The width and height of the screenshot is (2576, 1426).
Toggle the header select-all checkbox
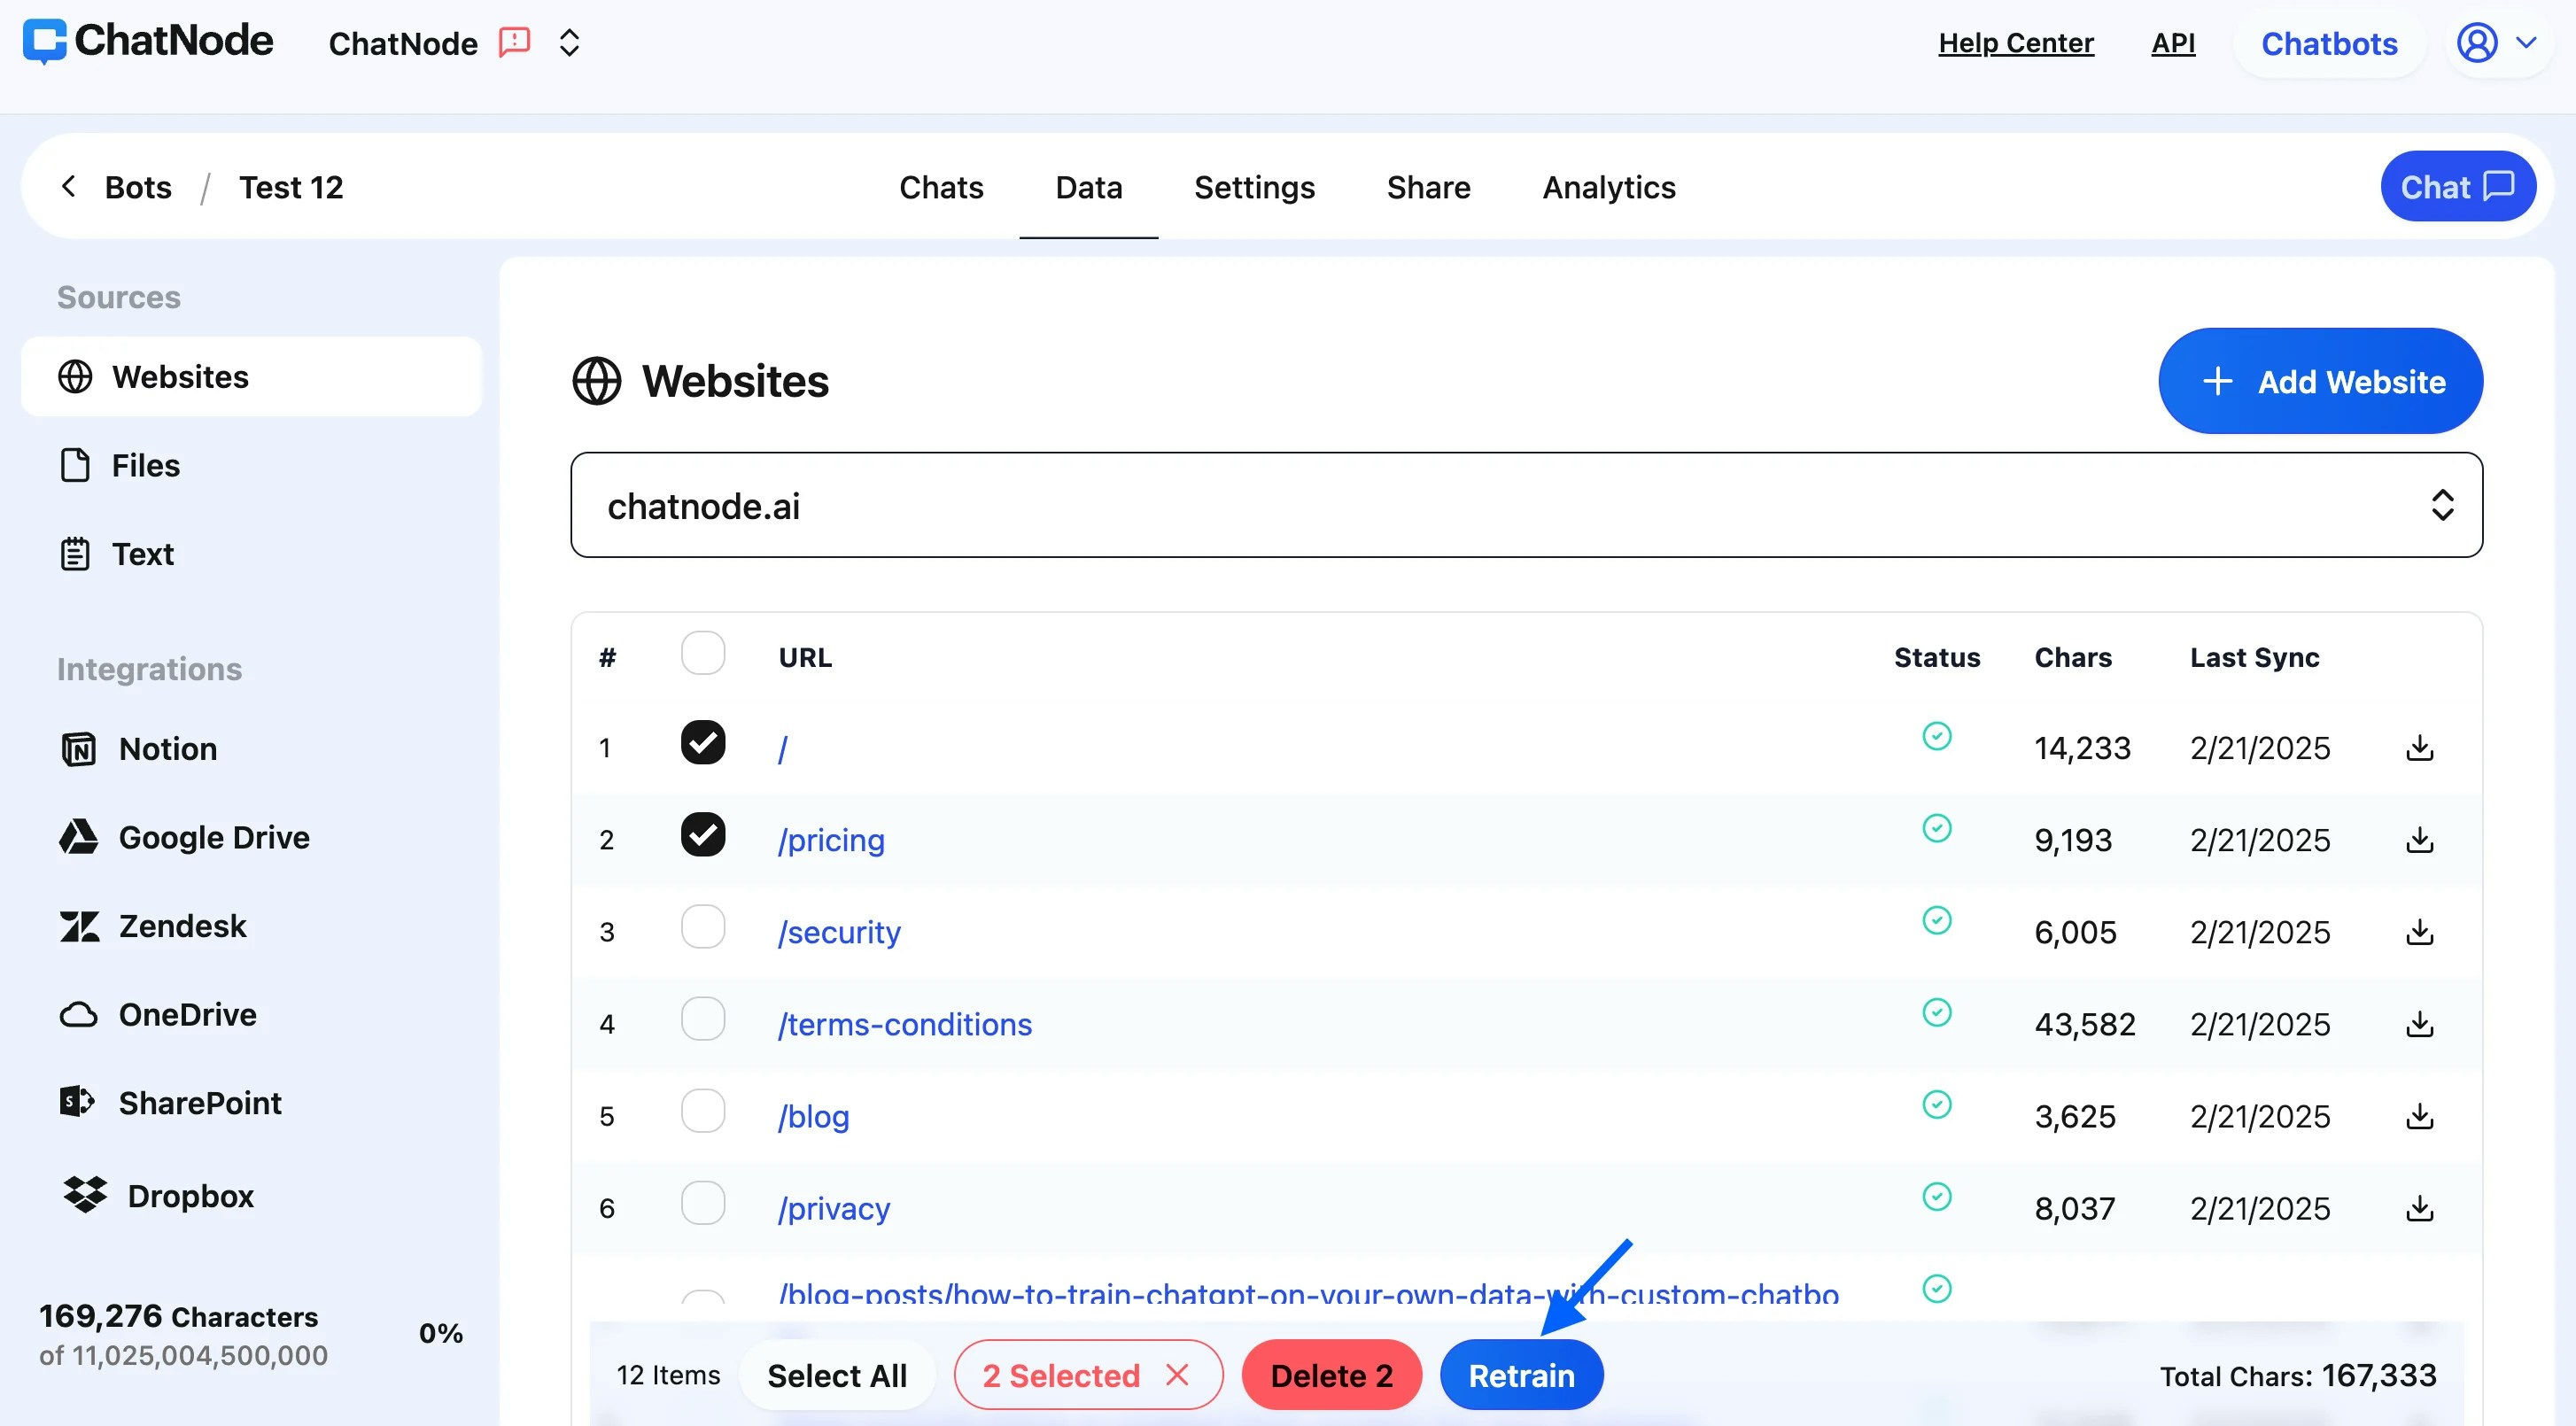702,653
